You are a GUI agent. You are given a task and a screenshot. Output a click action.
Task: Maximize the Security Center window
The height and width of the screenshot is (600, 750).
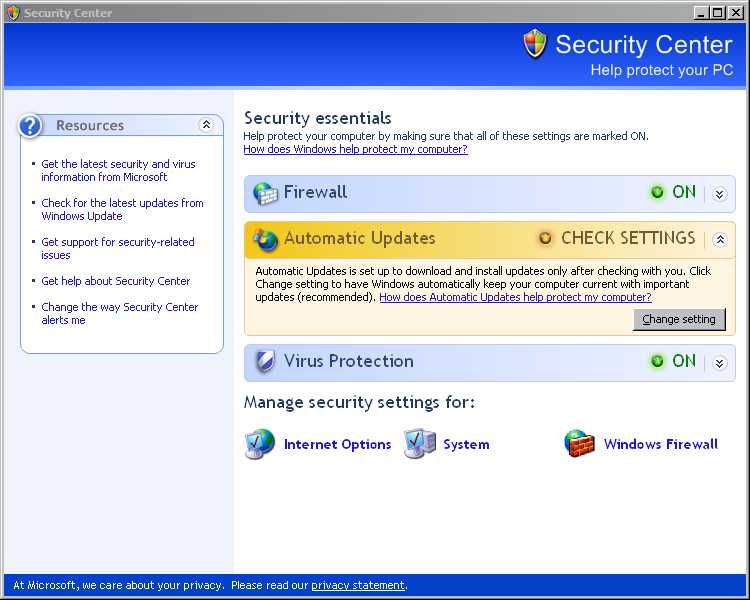717,12
